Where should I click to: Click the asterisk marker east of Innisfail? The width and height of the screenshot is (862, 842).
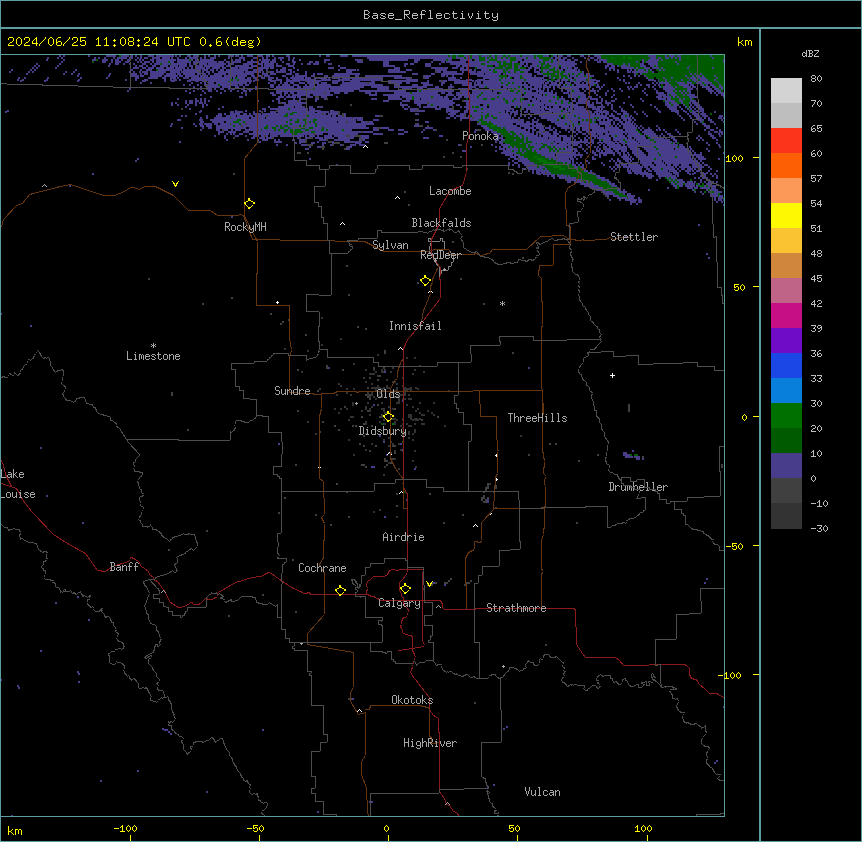coord(502,303)
